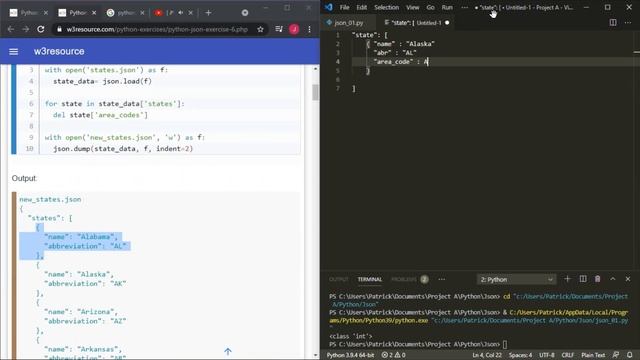Screen dimensions: 640x360
Task: Switch to the OUTPUT panel tab
Action: [x=339, y=280]
